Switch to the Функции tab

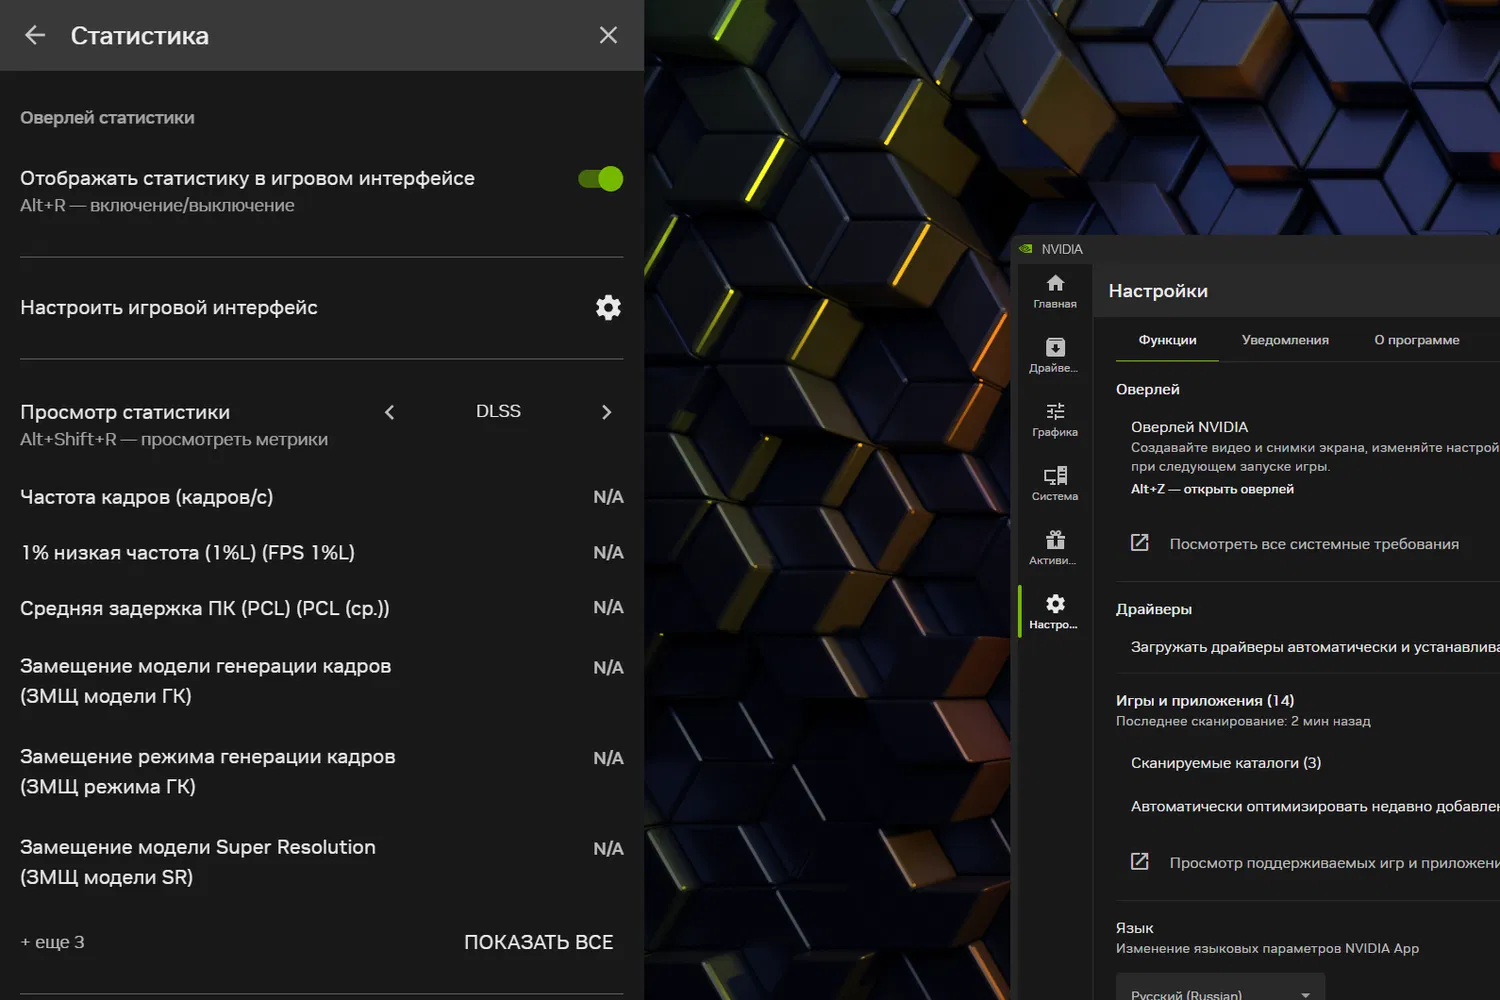[x=1167, y=340]
